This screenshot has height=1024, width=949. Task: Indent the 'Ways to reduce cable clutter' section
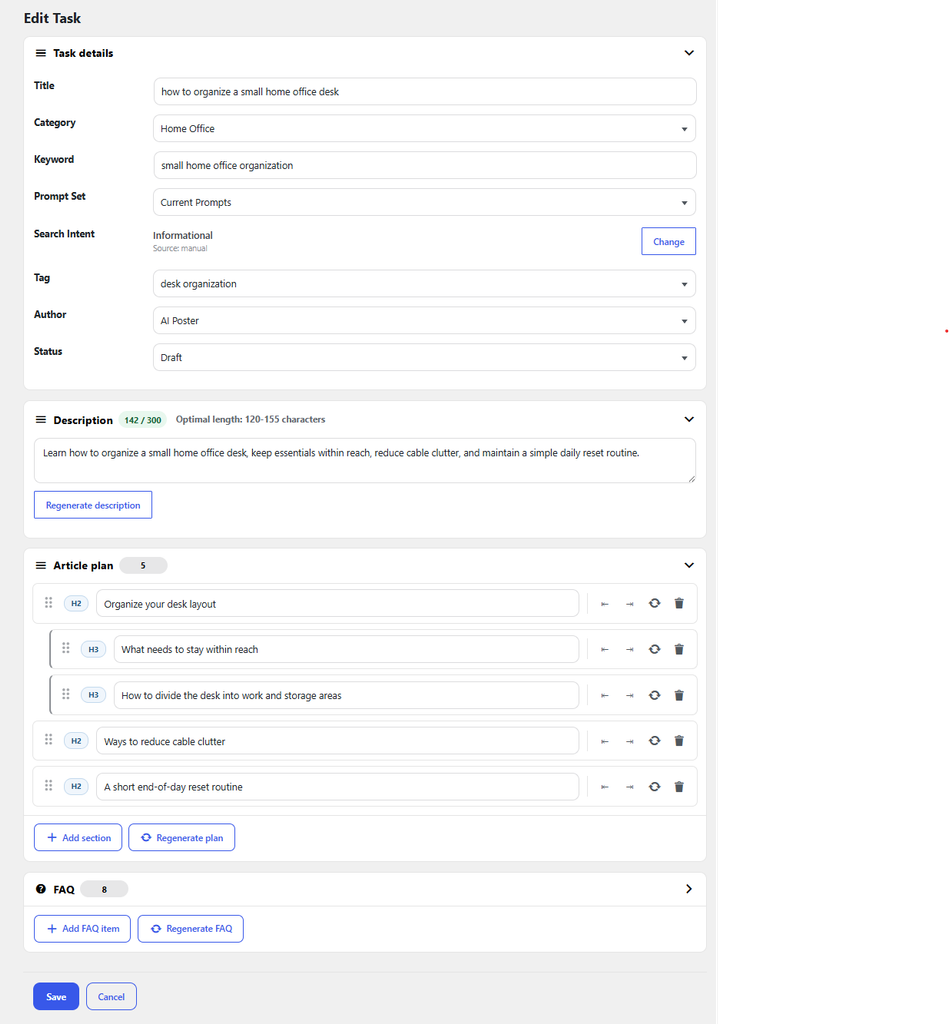pyautogui.click(x=629, y=741)
